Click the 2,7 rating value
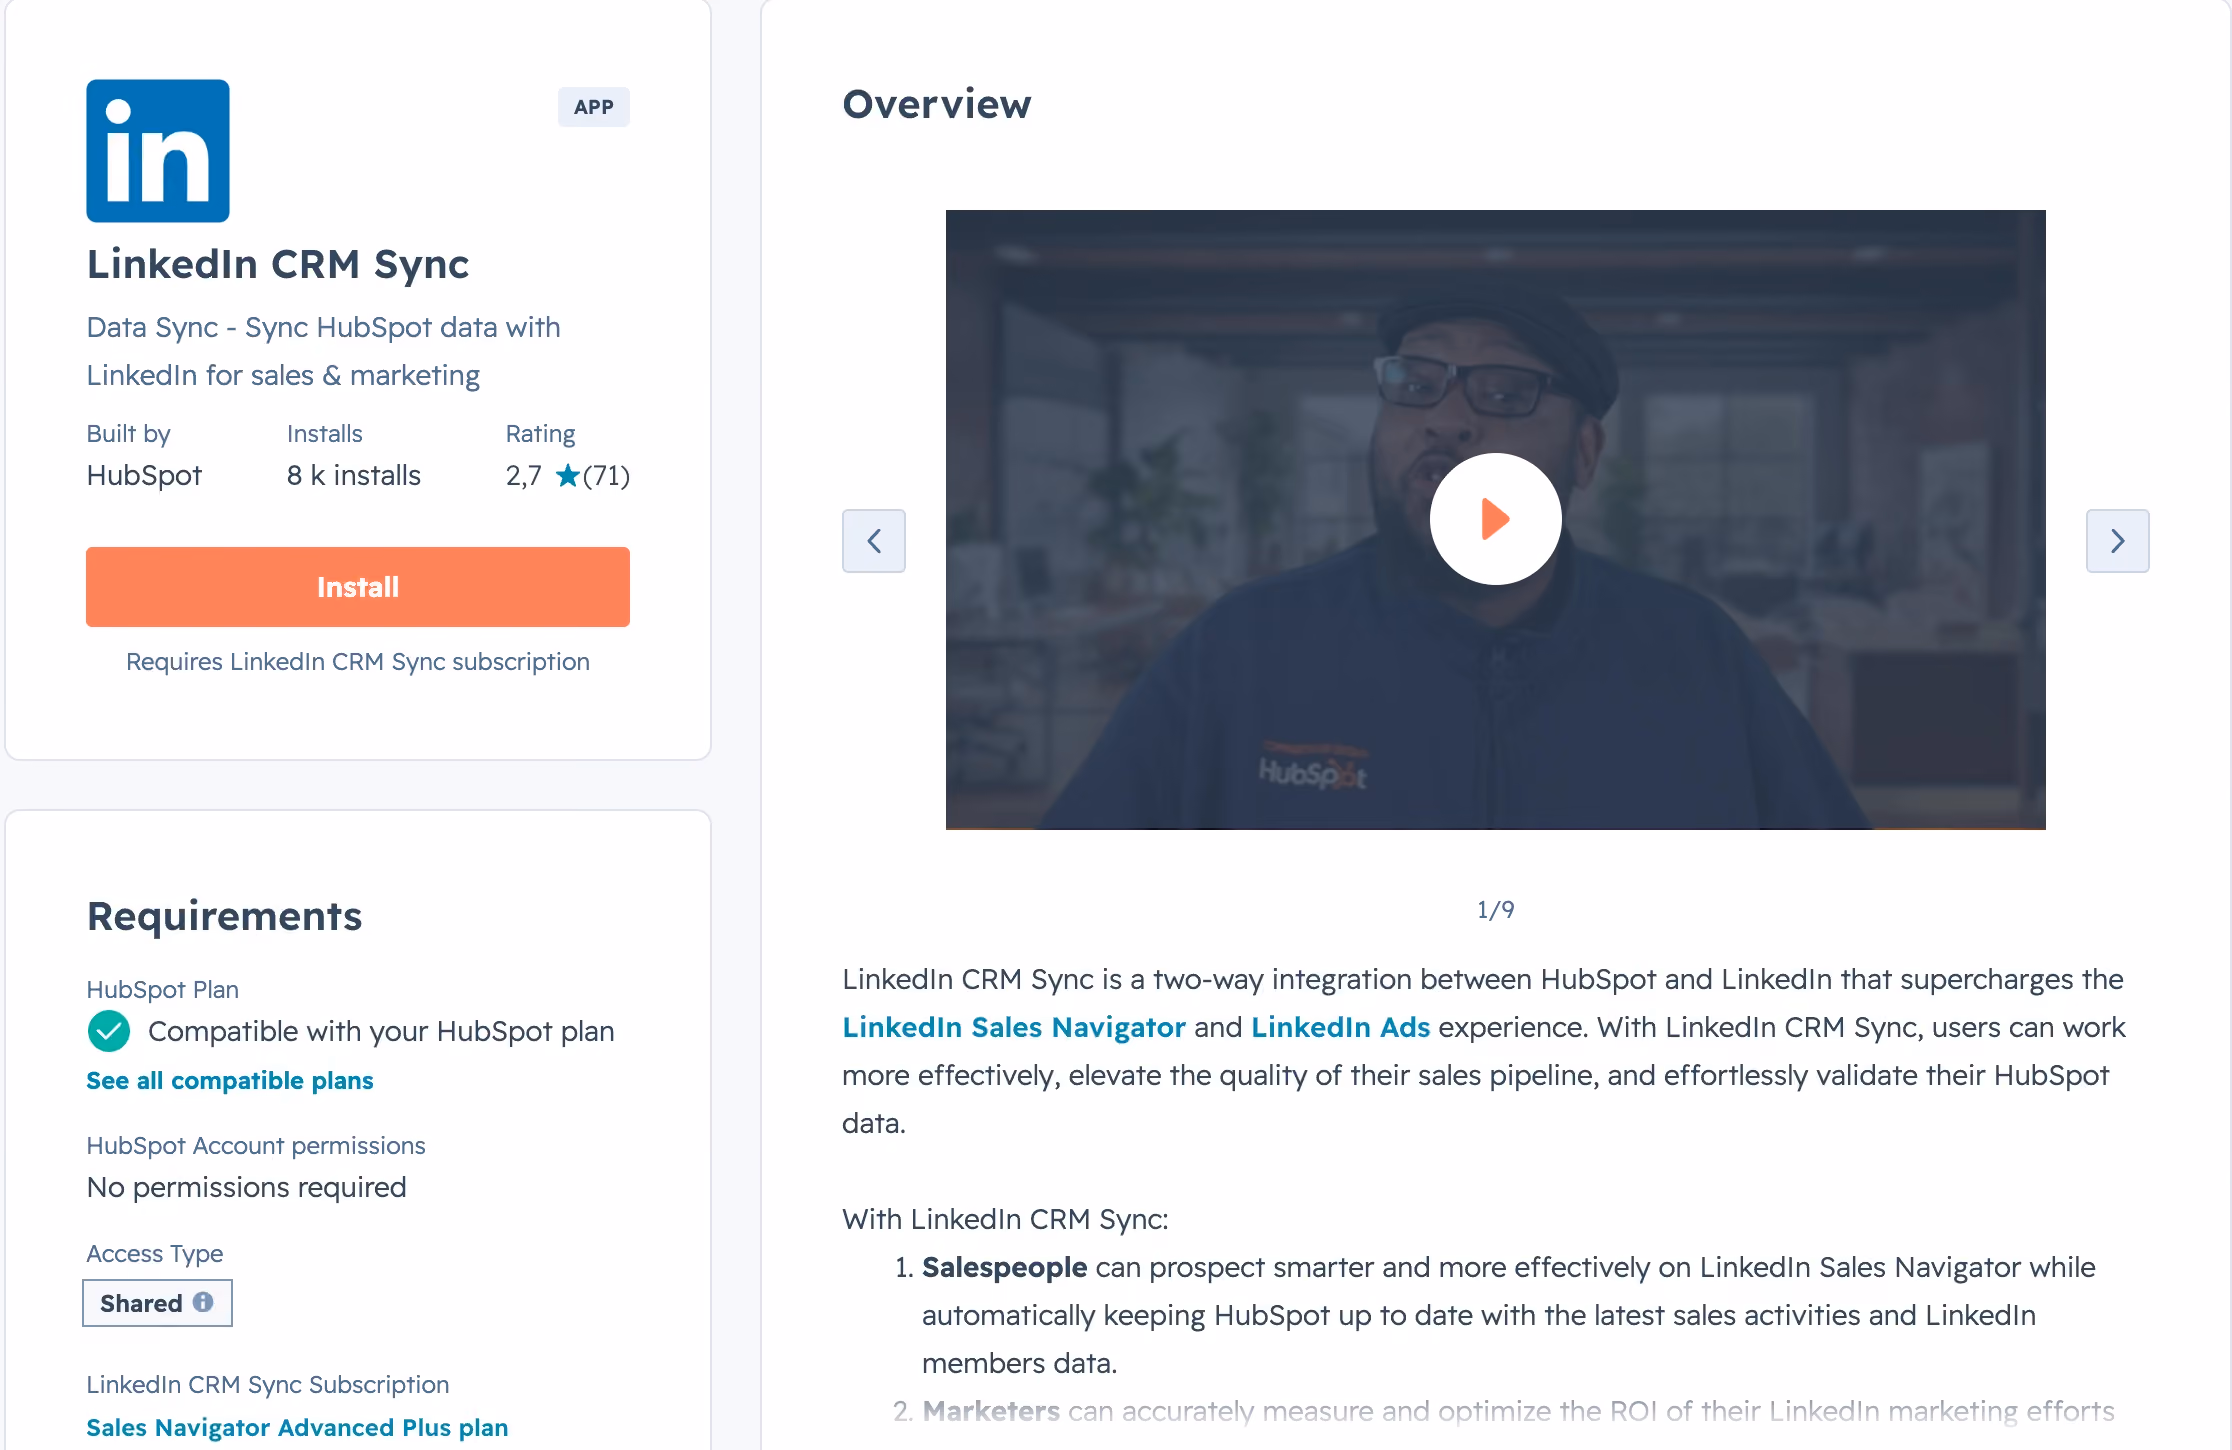Viewport: 2232px width, 1450px height. tap(524, 476)
